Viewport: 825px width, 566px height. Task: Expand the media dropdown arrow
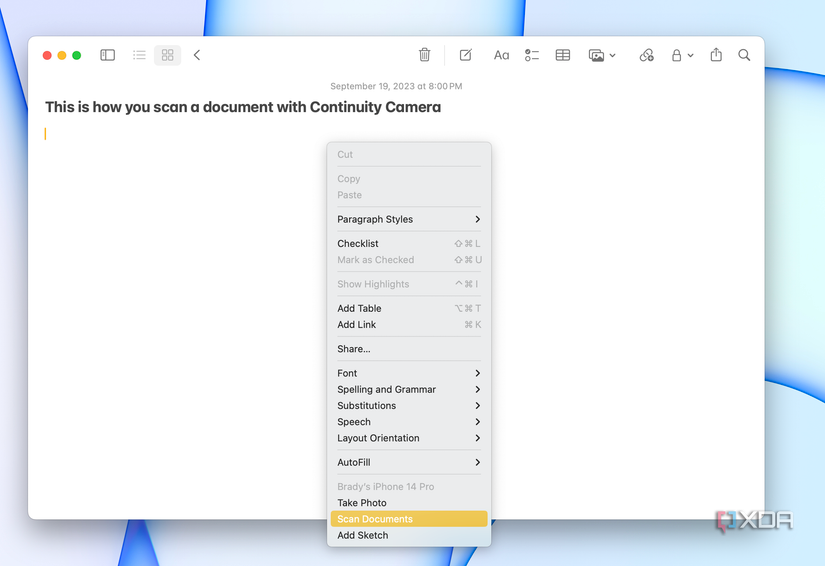[x=612, y=55]
